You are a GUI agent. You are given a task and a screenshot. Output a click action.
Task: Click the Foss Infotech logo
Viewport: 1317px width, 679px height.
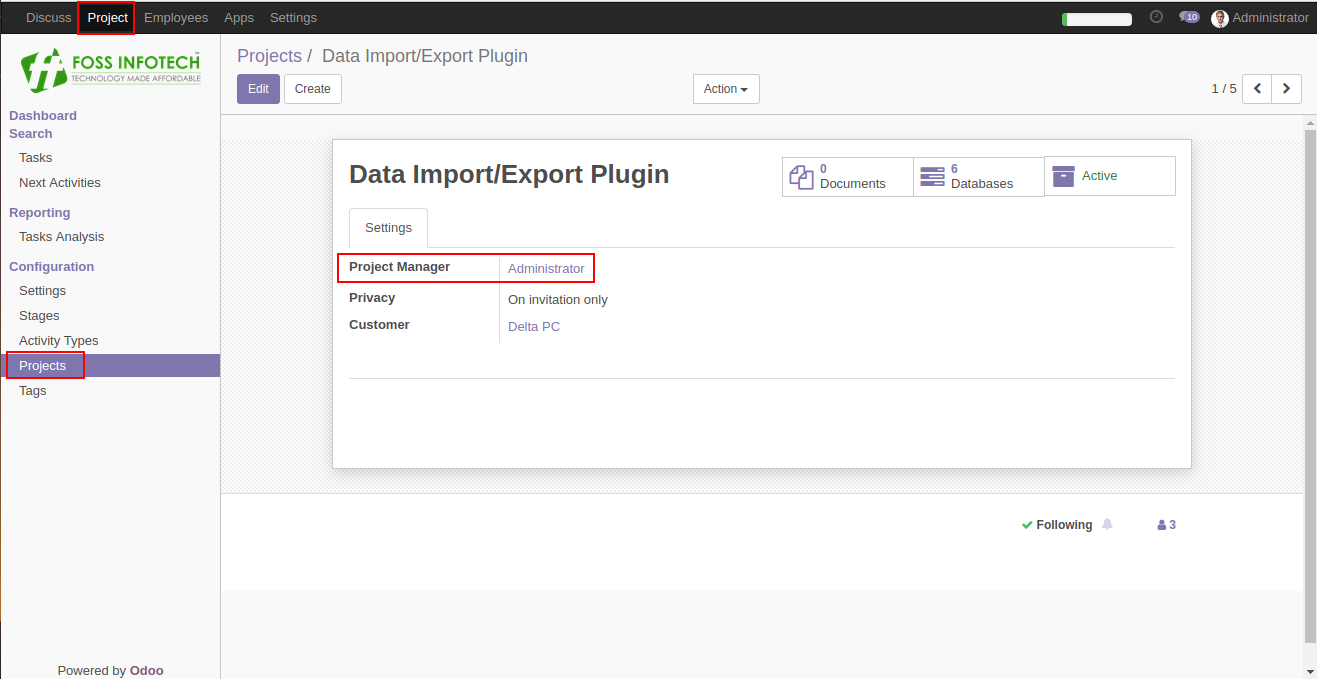110,69
